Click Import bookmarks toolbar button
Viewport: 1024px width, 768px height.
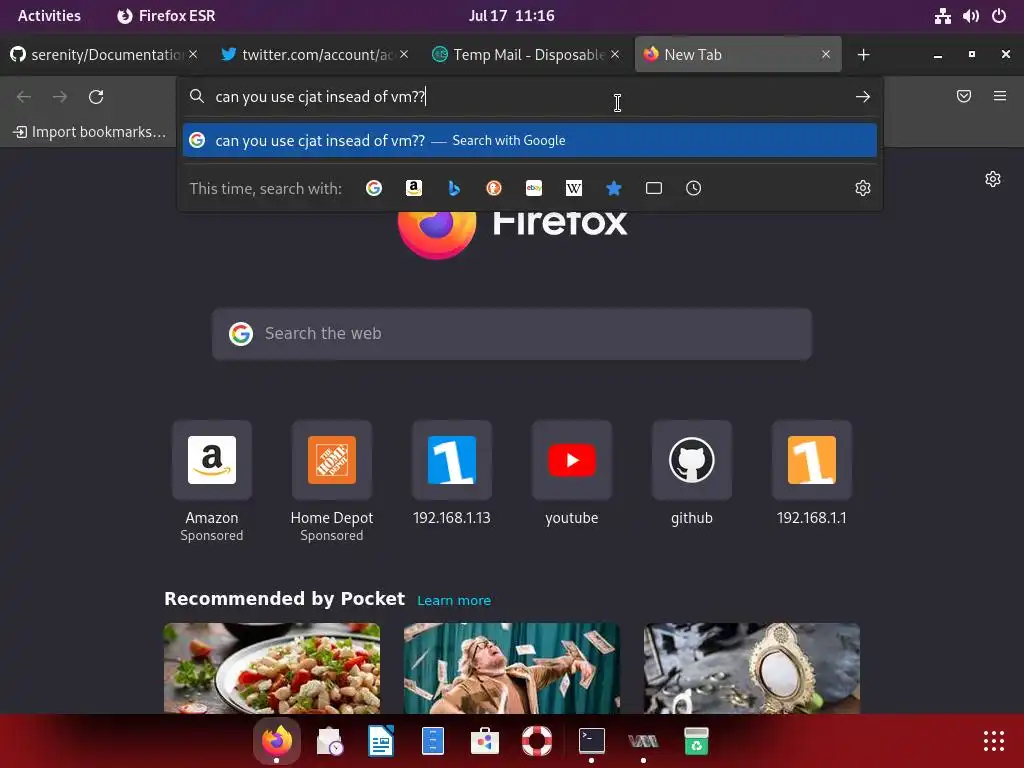pos(89,132)
